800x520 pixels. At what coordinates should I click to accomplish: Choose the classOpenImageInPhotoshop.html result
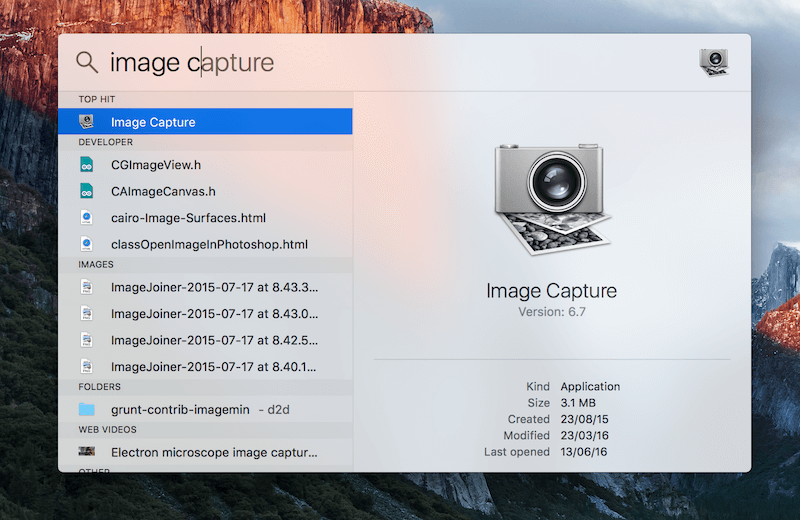209,244
